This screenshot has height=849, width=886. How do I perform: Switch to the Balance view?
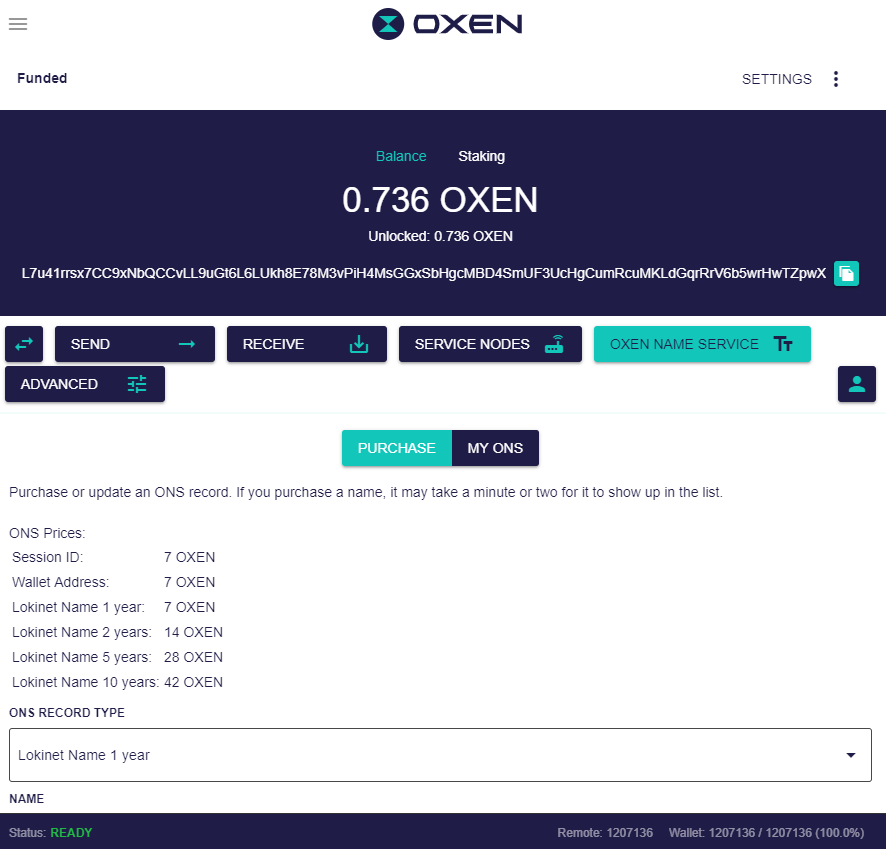pyautogui.click(x=401, y=156)
